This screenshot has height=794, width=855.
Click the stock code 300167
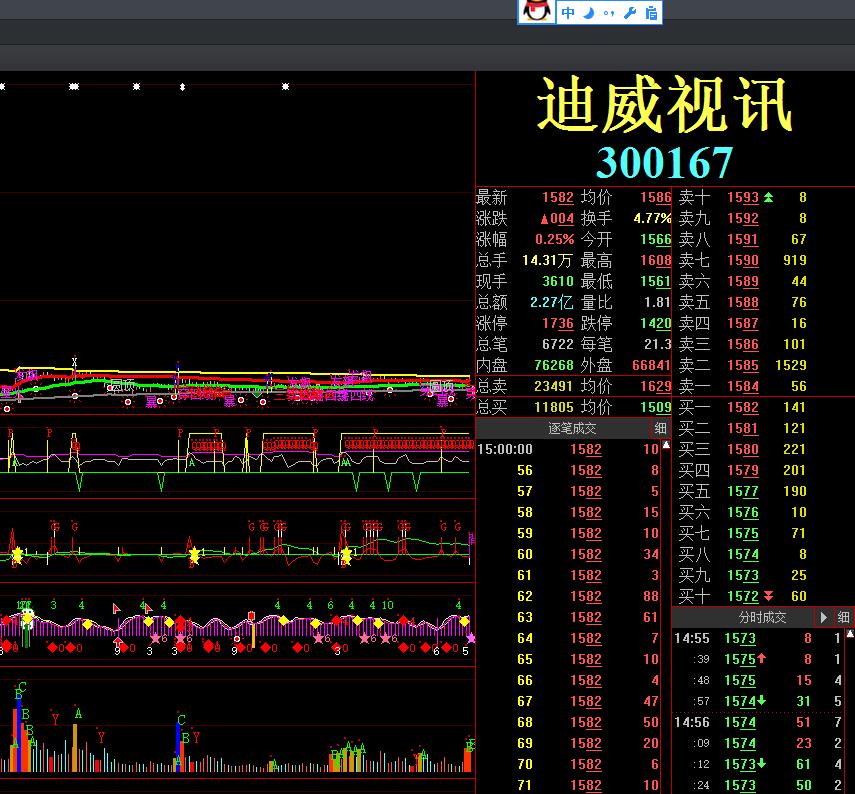pyautogui.click(x=665, y=163)
